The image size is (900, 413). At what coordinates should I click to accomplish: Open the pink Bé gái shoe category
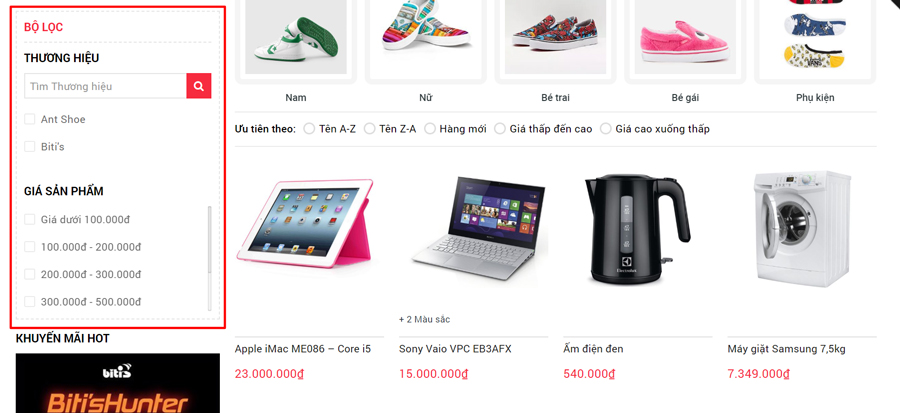(685, 37)
